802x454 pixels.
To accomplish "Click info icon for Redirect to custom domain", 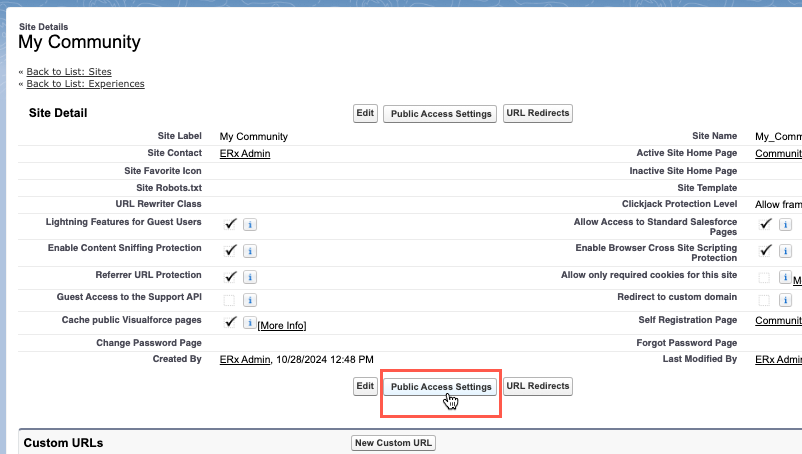I will click(x=786, y=300).
